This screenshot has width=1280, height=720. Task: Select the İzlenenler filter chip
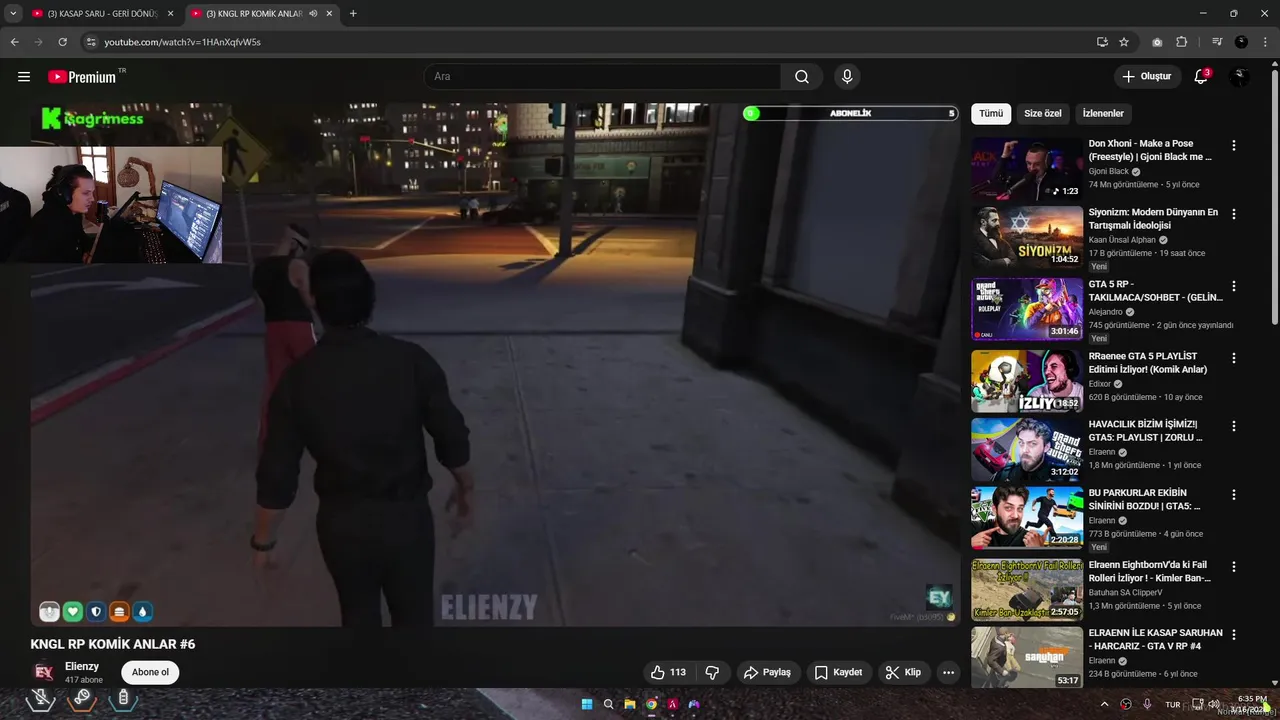[x=1103, y=114]
